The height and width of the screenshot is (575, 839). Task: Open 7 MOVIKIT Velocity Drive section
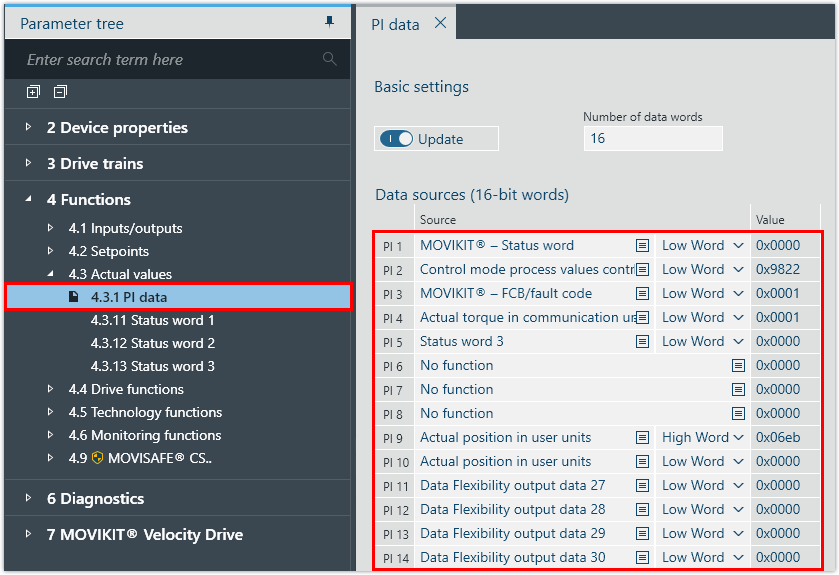tap(144, 534)
